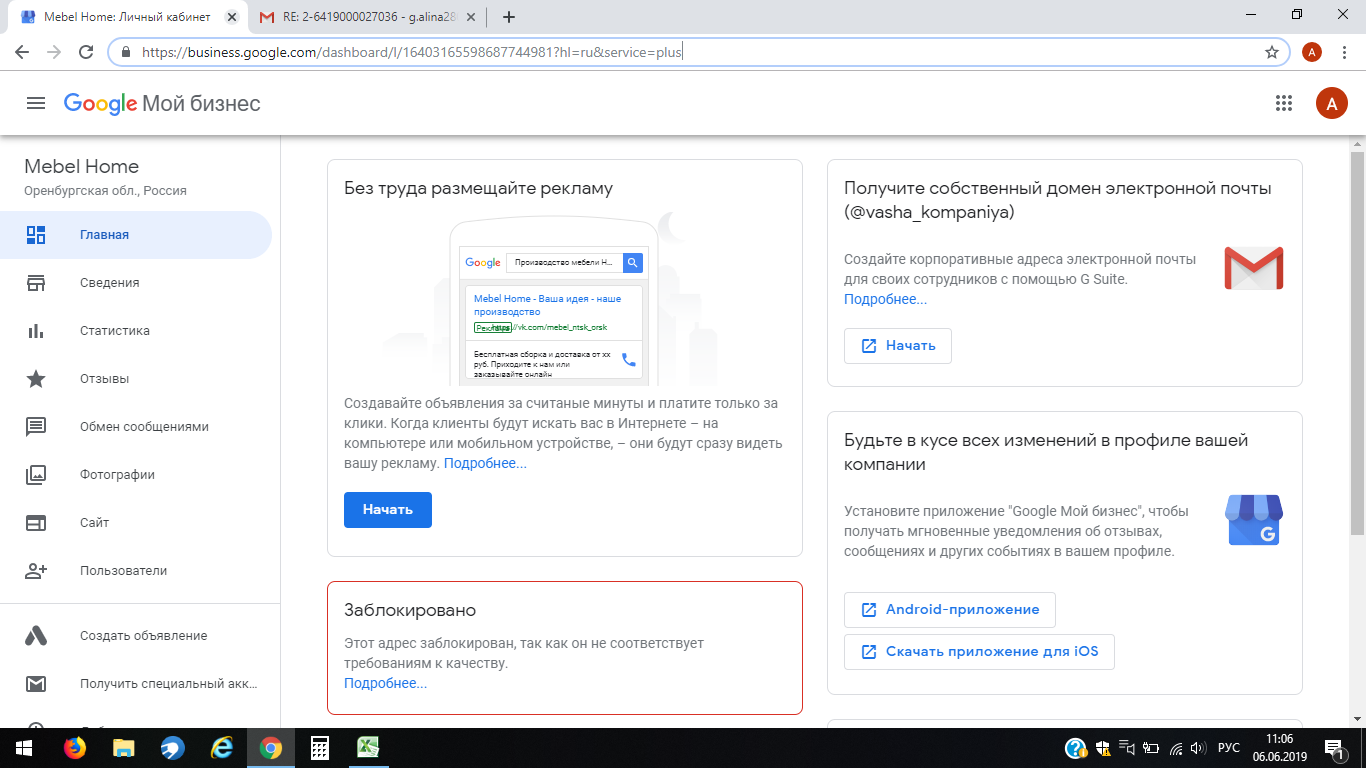Image resolution: width=1366 pixels, height=768 pixels.
Task: Click the Сайт web page icon
Action: pyautogui.click(x=36, y=523)
